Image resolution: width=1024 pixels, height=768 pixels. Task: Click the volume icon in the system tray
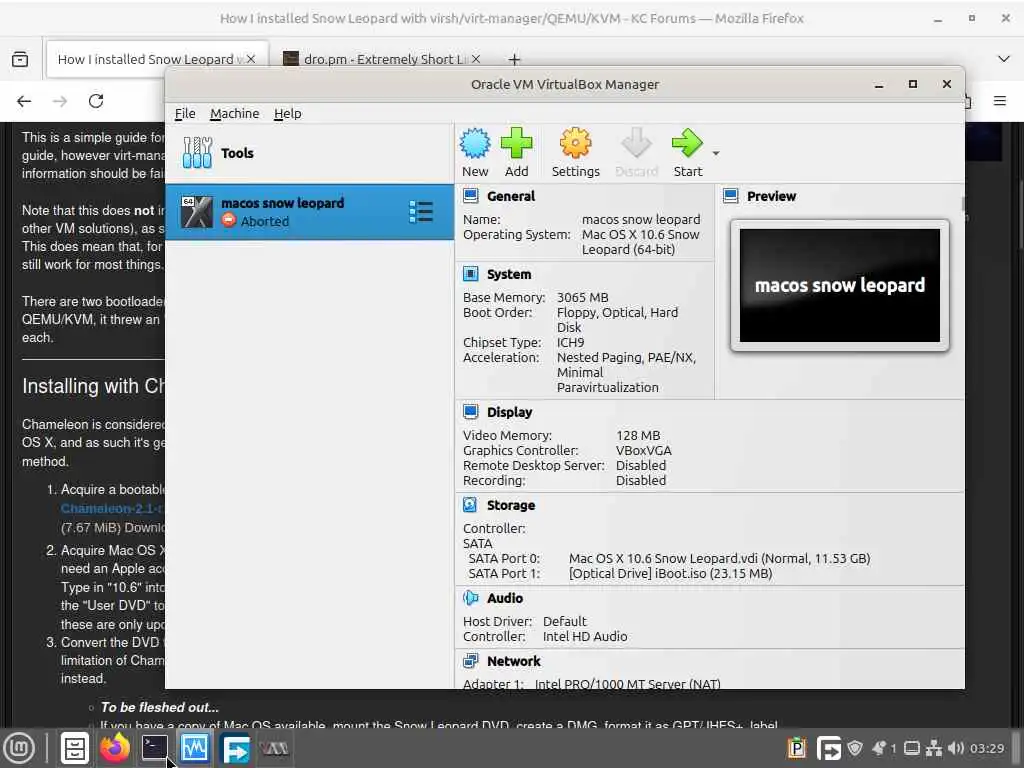[x=956, y=748]
